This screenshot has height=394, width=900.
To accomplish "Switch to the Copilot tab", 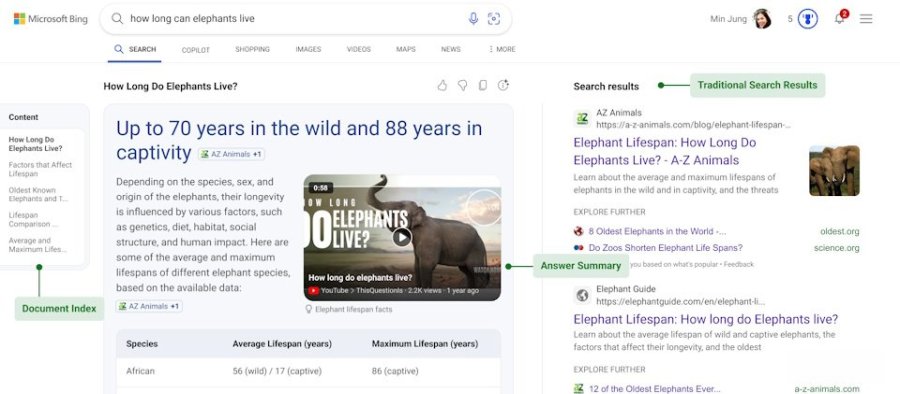I will click(196, 50).
